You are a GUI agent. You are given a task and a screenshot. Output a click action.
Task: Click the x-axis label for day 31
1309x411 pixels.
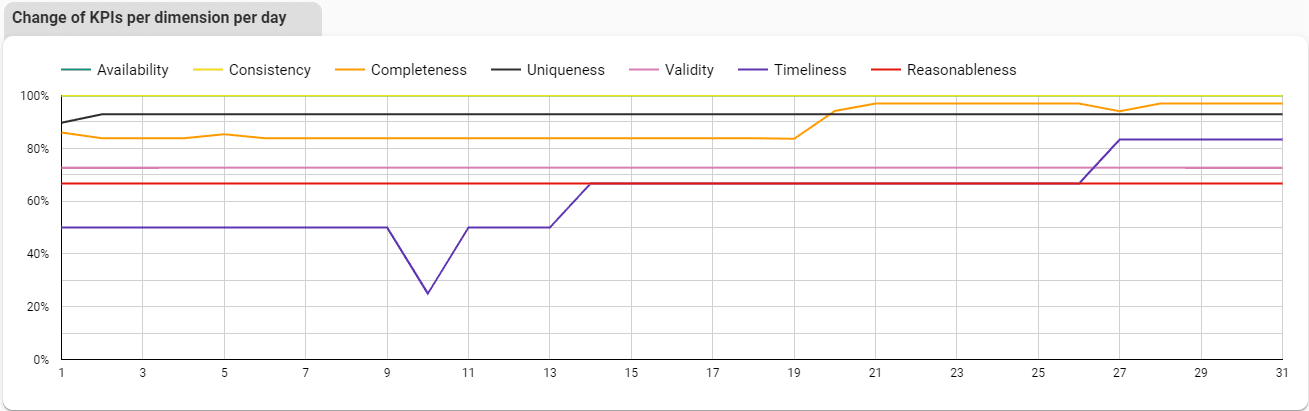pyautogui.click(x=1283, y=372)
